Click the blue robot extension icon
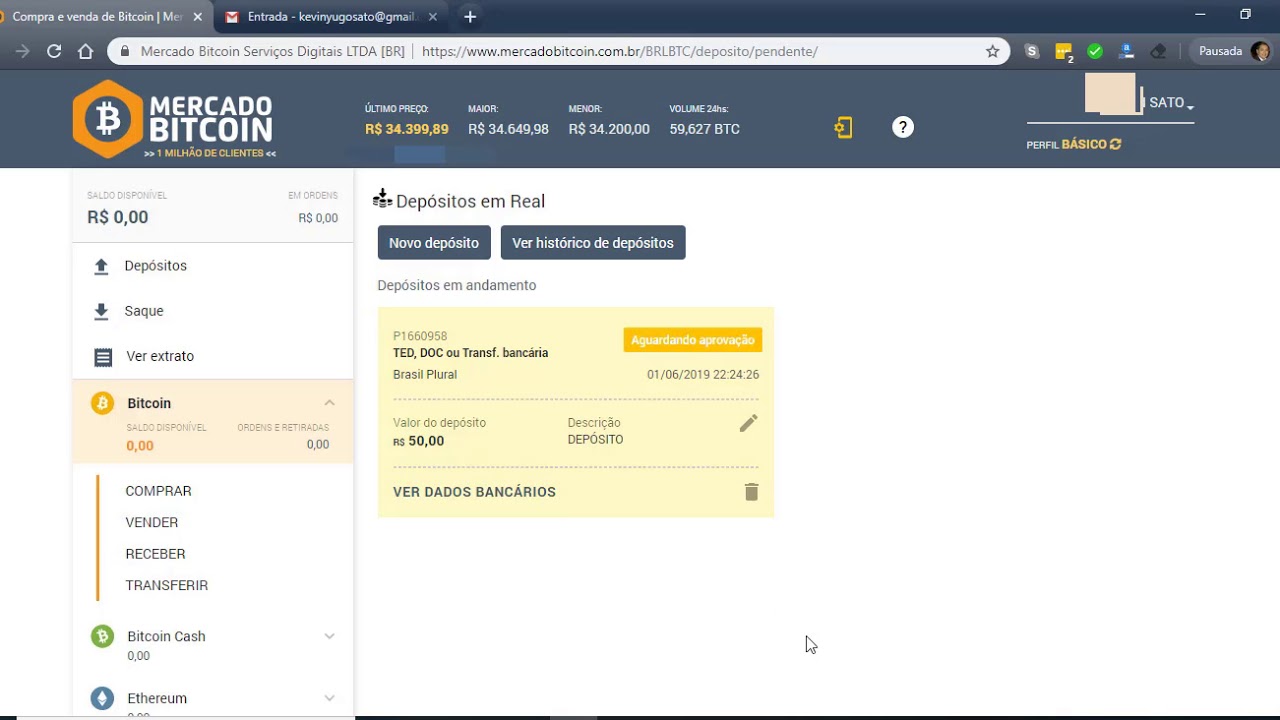Screen dimensions: 1280x720 1127,51
